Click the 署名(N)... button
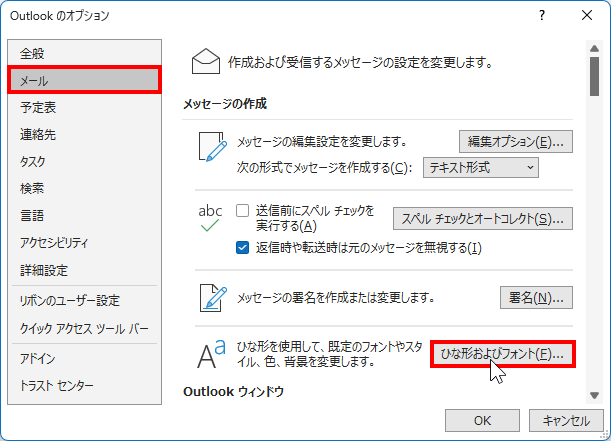The image size is (611, 441). click(x=536, y=298)
